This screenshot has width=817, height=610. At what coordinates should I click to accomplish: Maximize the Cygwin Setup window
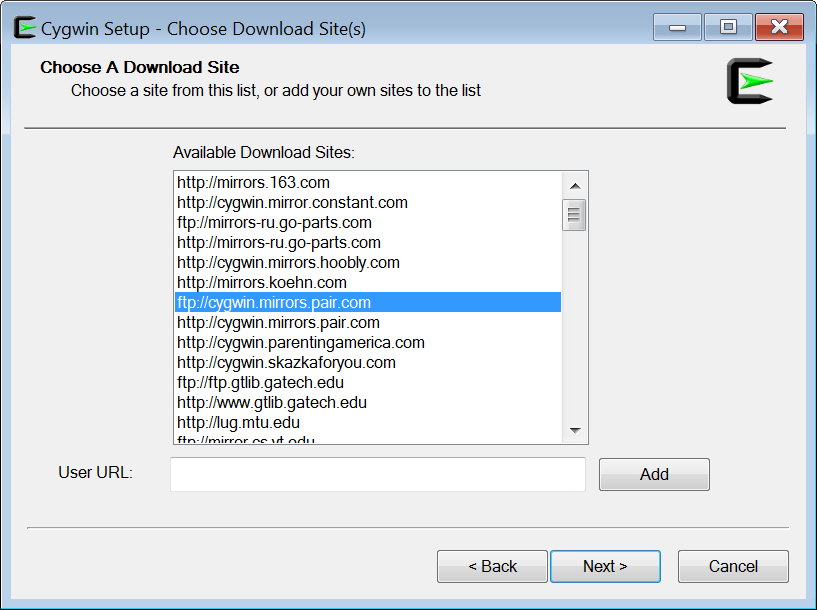tap(728, 27)
